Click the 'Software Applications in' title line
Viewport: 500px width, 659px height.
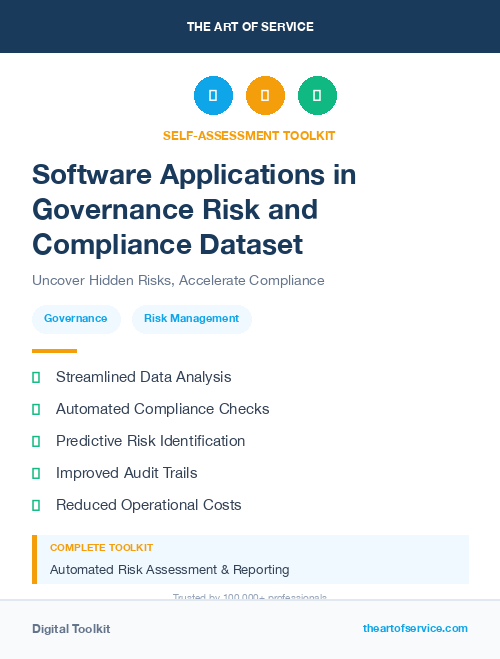(x=194, y=174)
